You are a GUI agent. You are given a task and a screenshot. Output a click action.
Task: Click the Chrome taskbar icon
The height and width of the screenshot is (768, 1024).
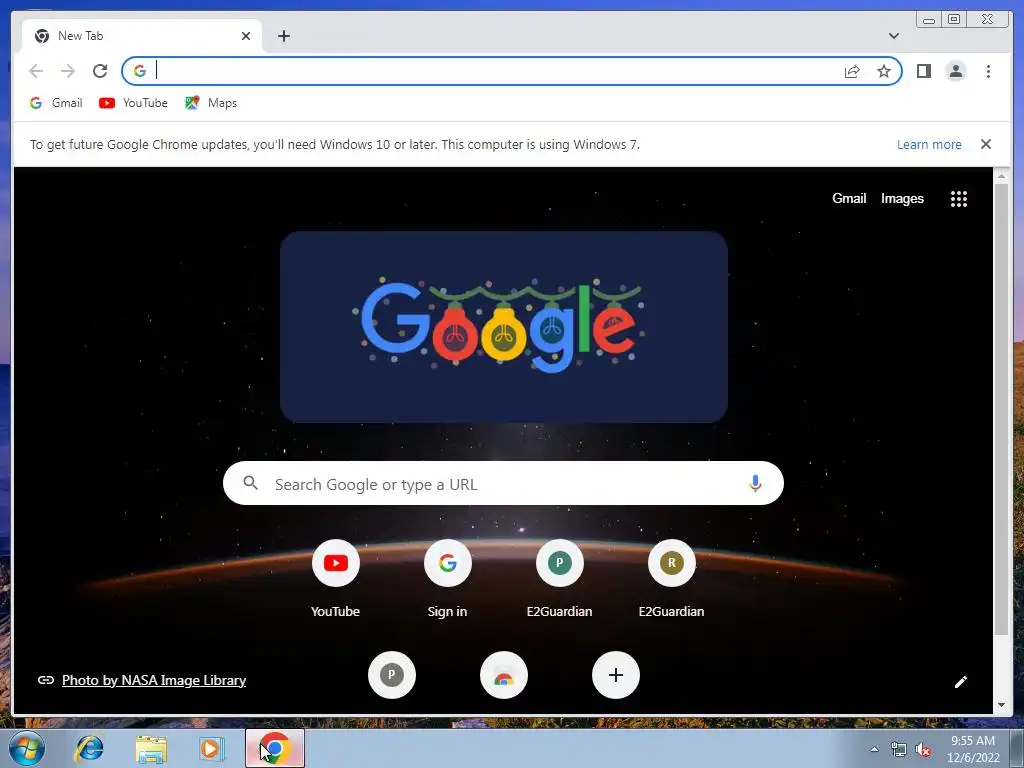[x=275, y=748]
